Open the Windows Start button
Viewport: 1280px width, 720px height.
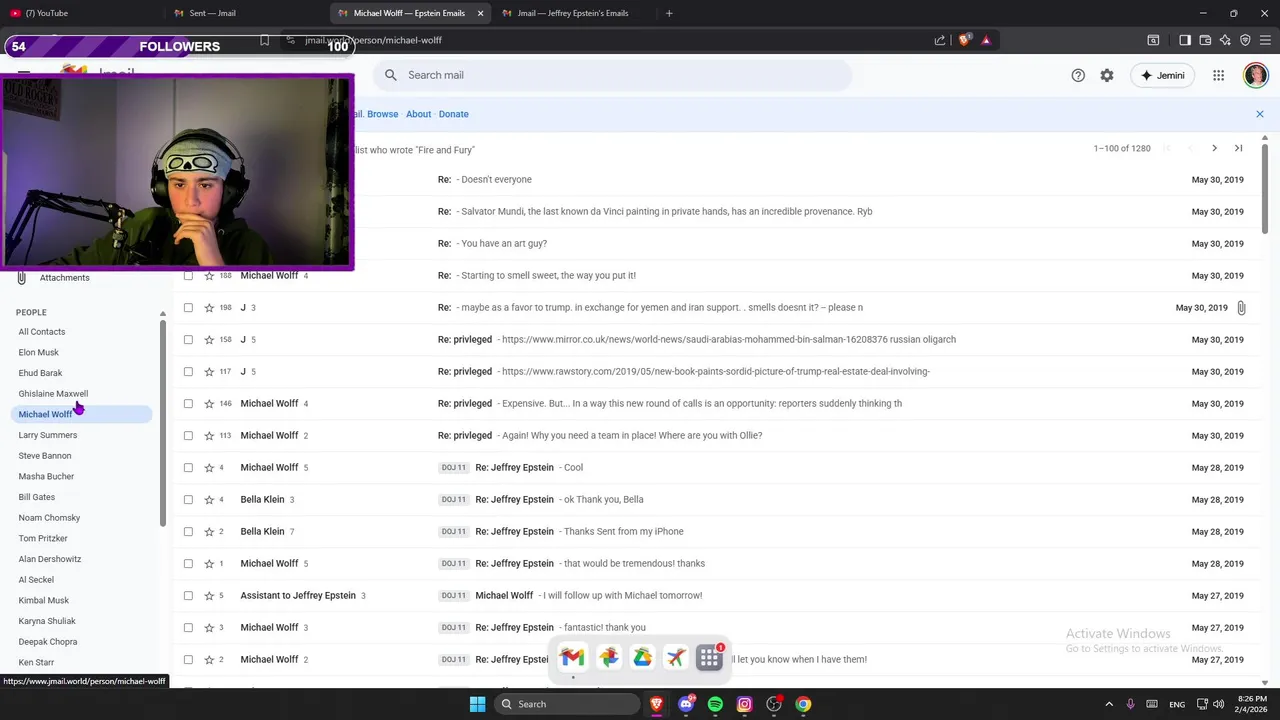[x=477, y=704]
